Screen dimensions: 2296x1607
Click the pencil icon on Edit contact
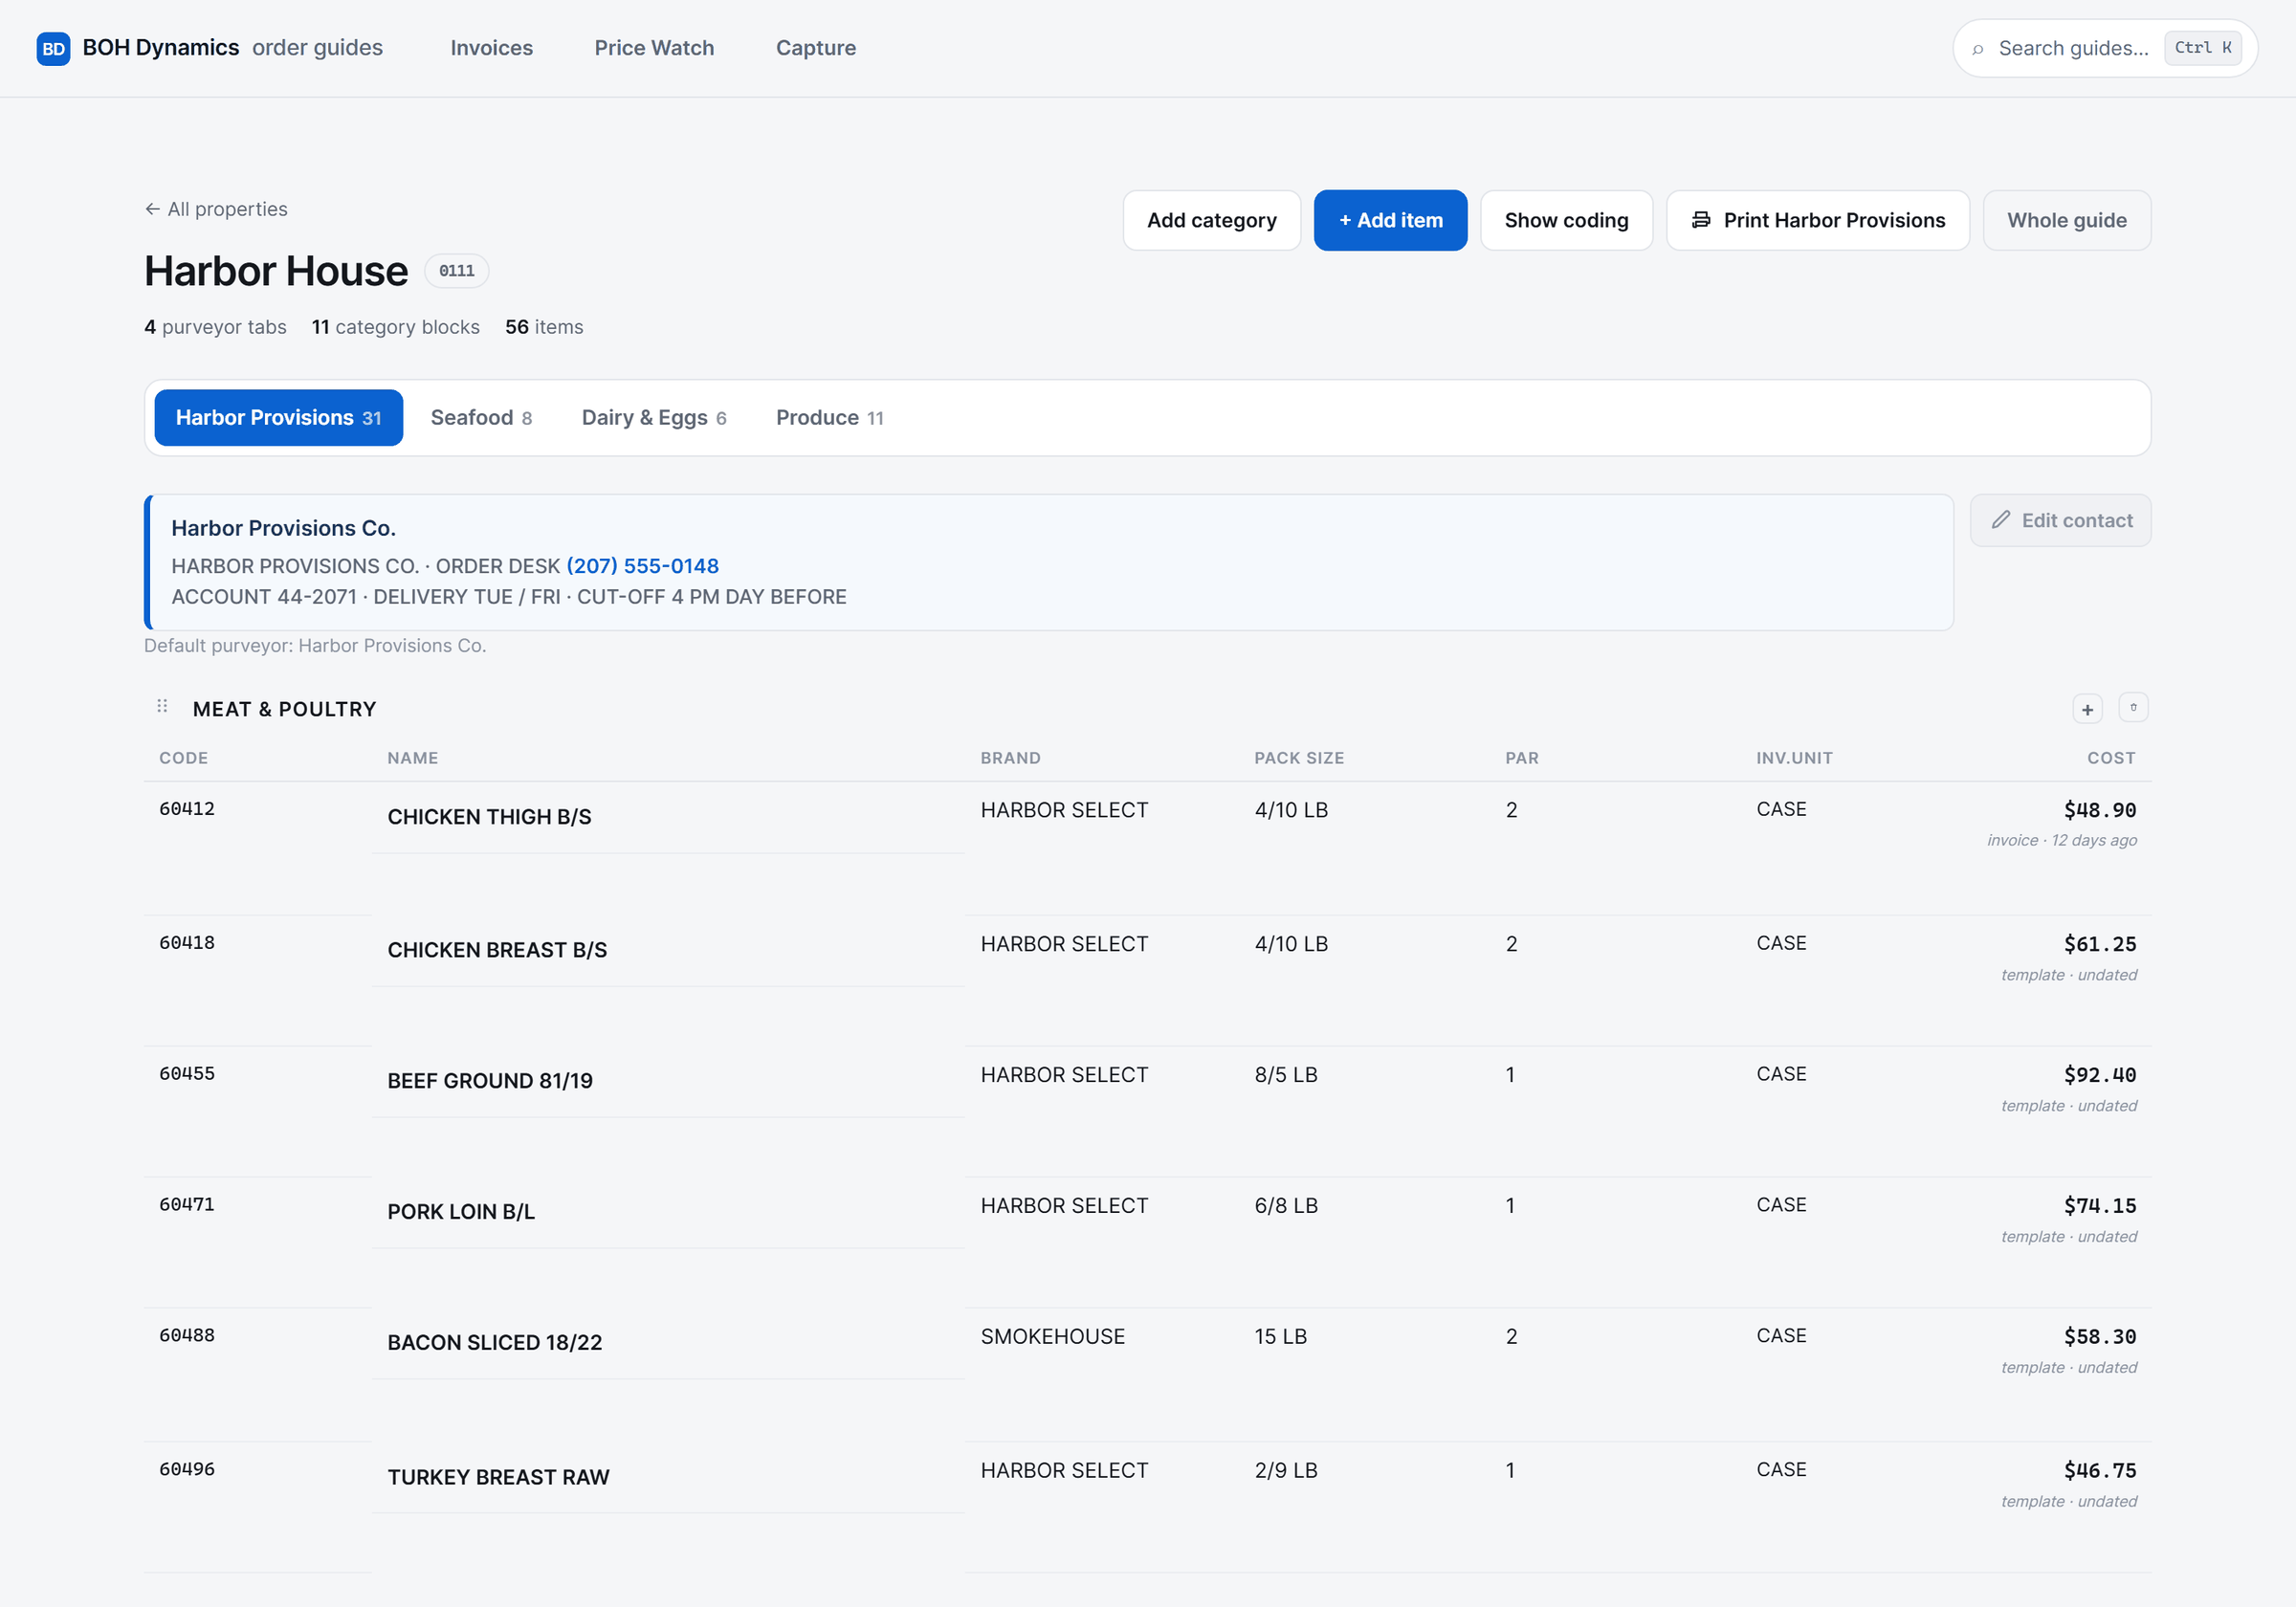pos(2000,520)
